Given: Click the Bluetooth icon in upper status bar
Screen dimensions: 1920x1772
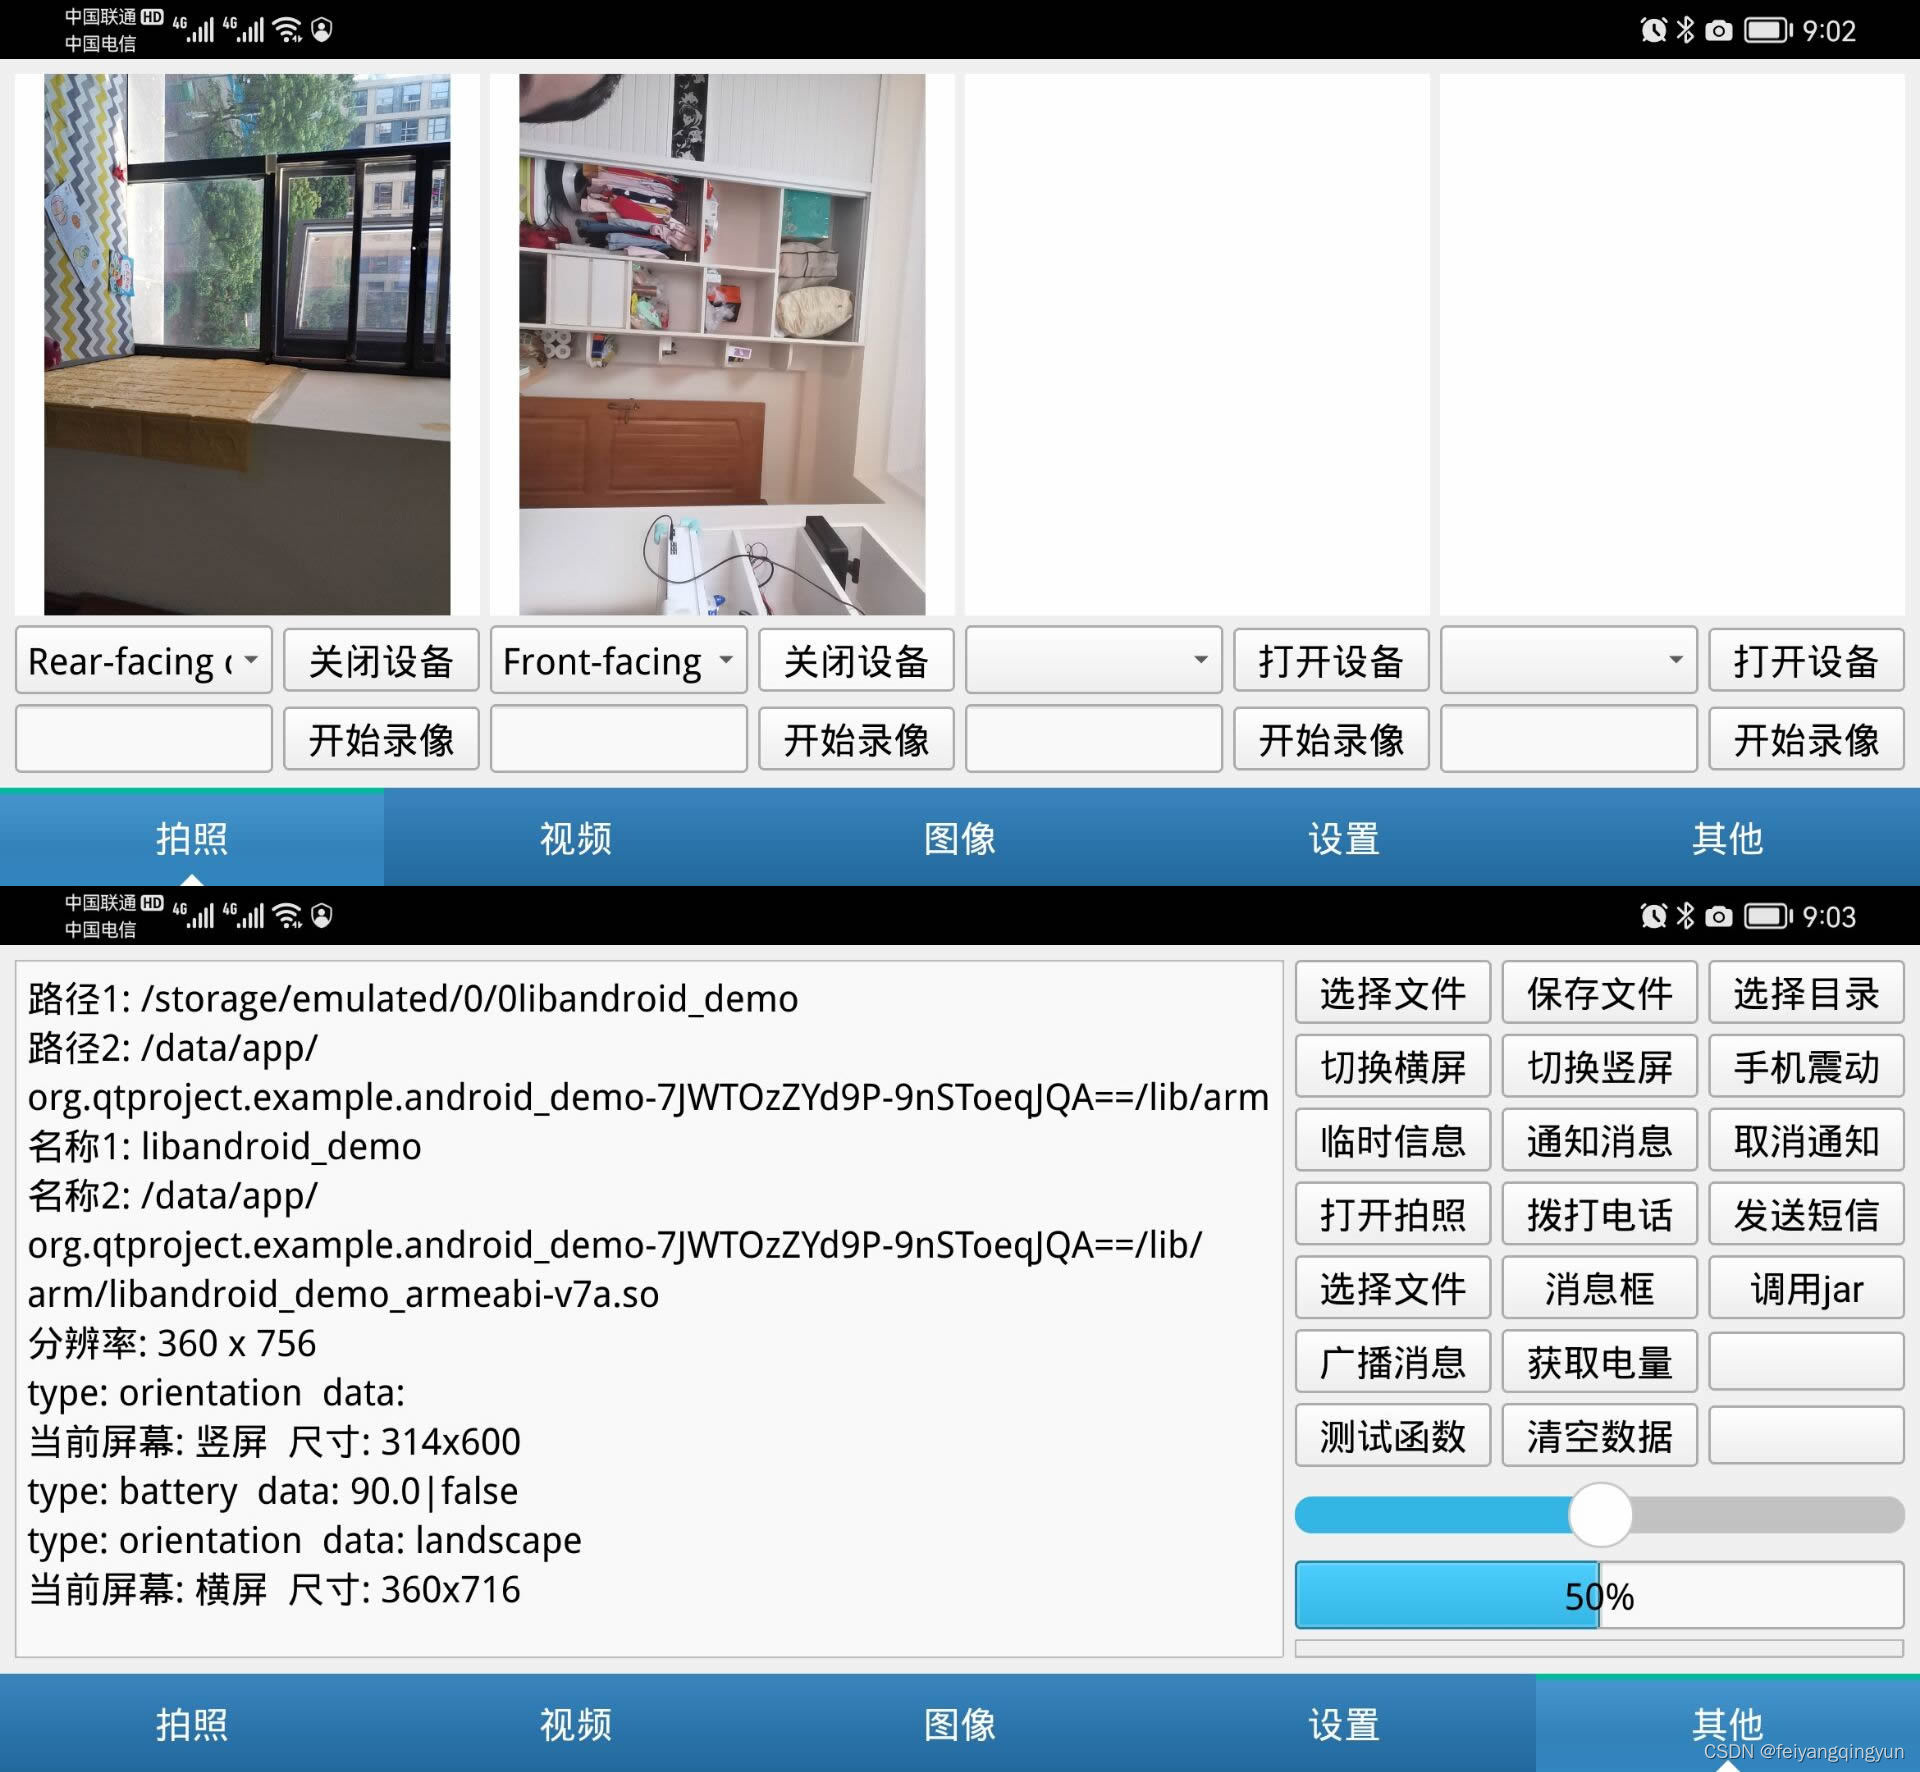Looking at the screenshot, I should click(x=1686, y=30).
